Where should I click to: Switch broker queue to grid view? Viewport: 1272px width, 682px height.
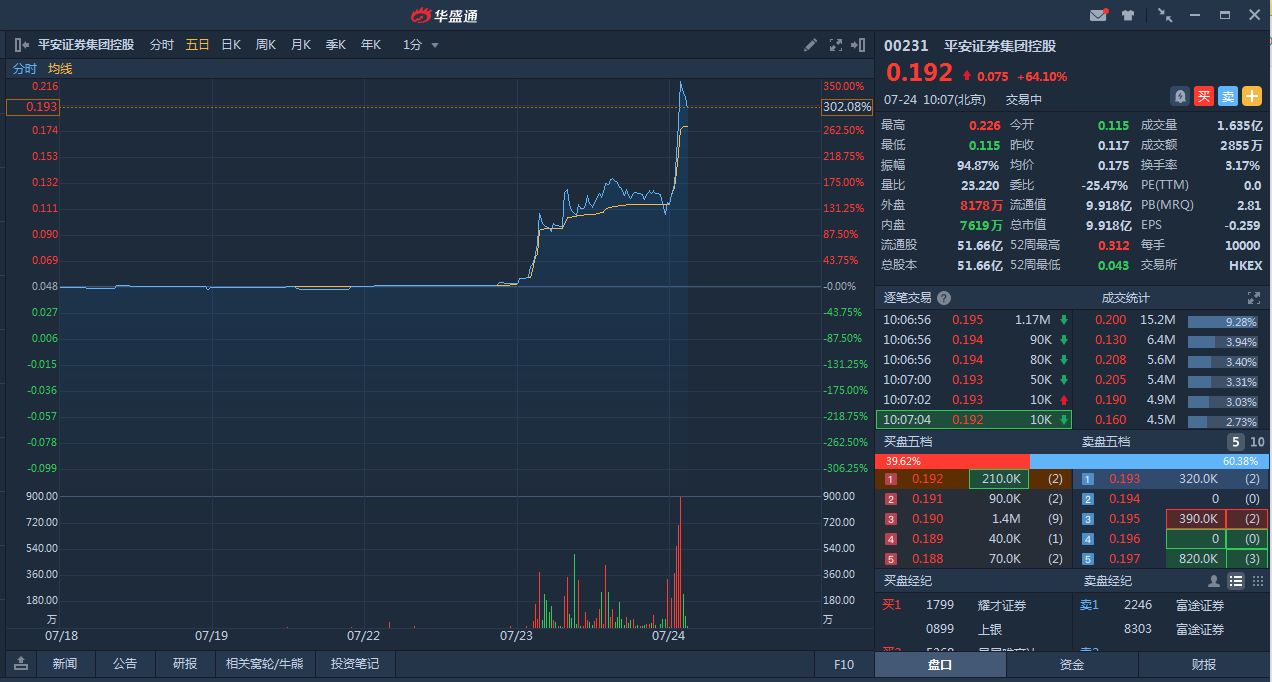[1258, 581]
